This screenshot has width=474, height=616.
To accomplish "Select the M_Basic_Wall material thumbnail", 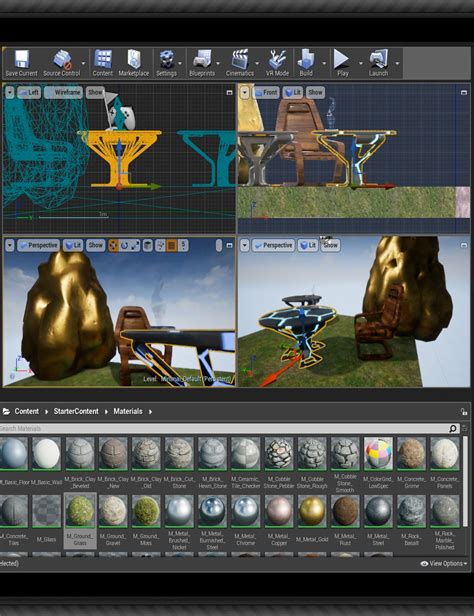I will click(46, 453).
